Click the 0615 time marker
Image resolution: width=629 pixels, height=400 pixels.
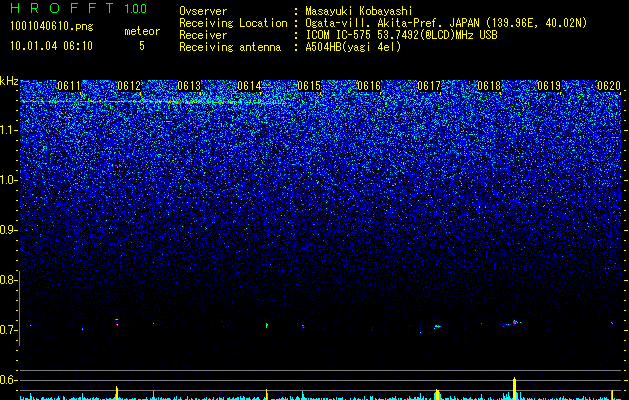pyautogui.click(x=309, y=86)
